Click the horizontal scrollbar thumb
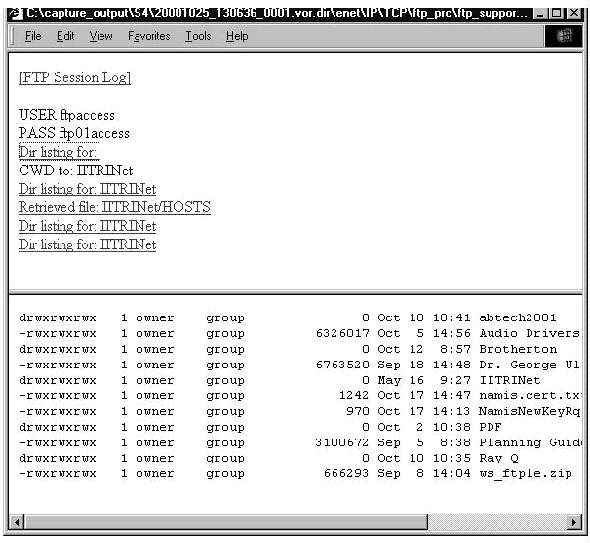The width and height of the screenshot is (590, 543). coord(226,522)
